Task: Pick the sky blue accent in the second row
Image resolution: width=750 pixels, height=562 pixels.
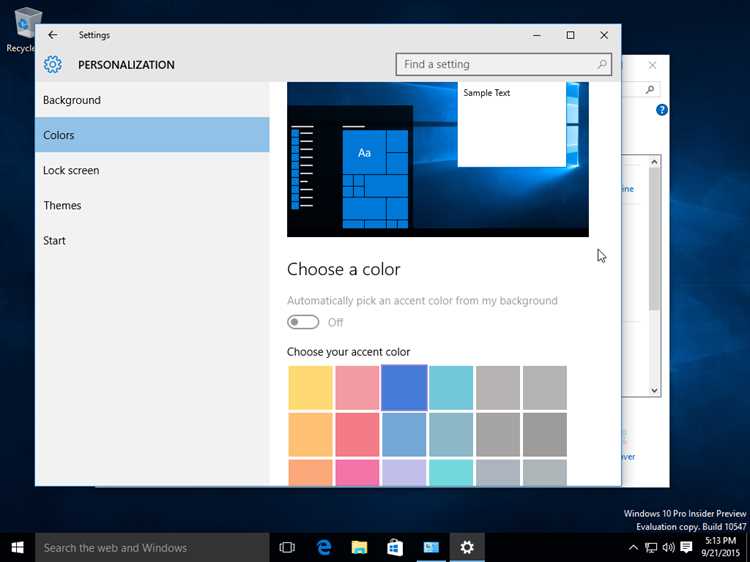Action: [404, 435]
